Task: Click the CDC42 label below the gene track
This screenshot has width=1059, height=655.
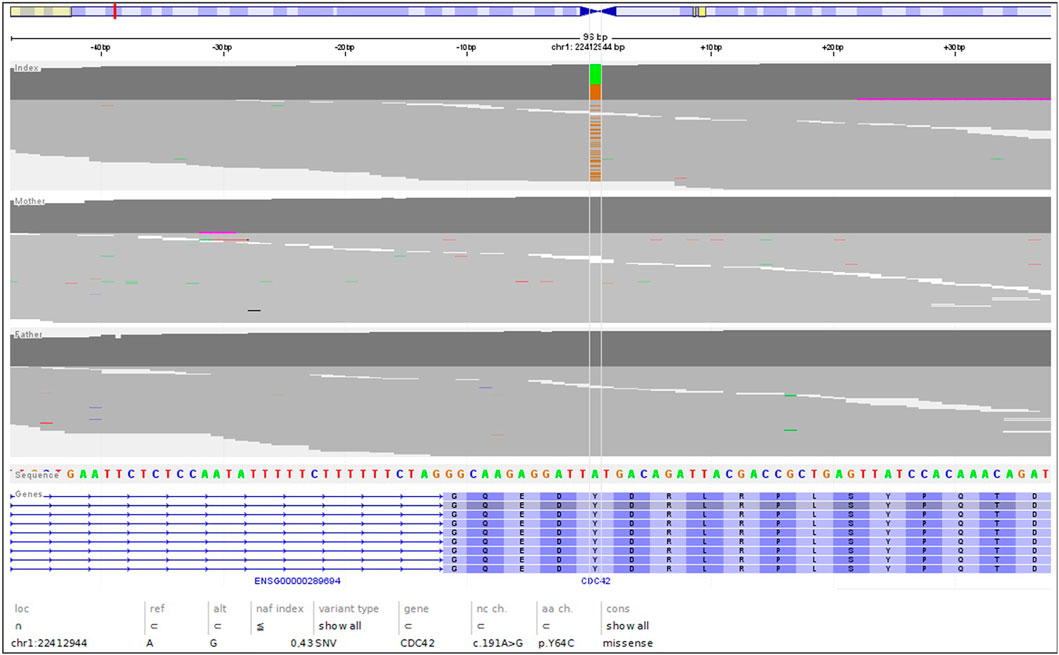Action: (x=596, y=581)
